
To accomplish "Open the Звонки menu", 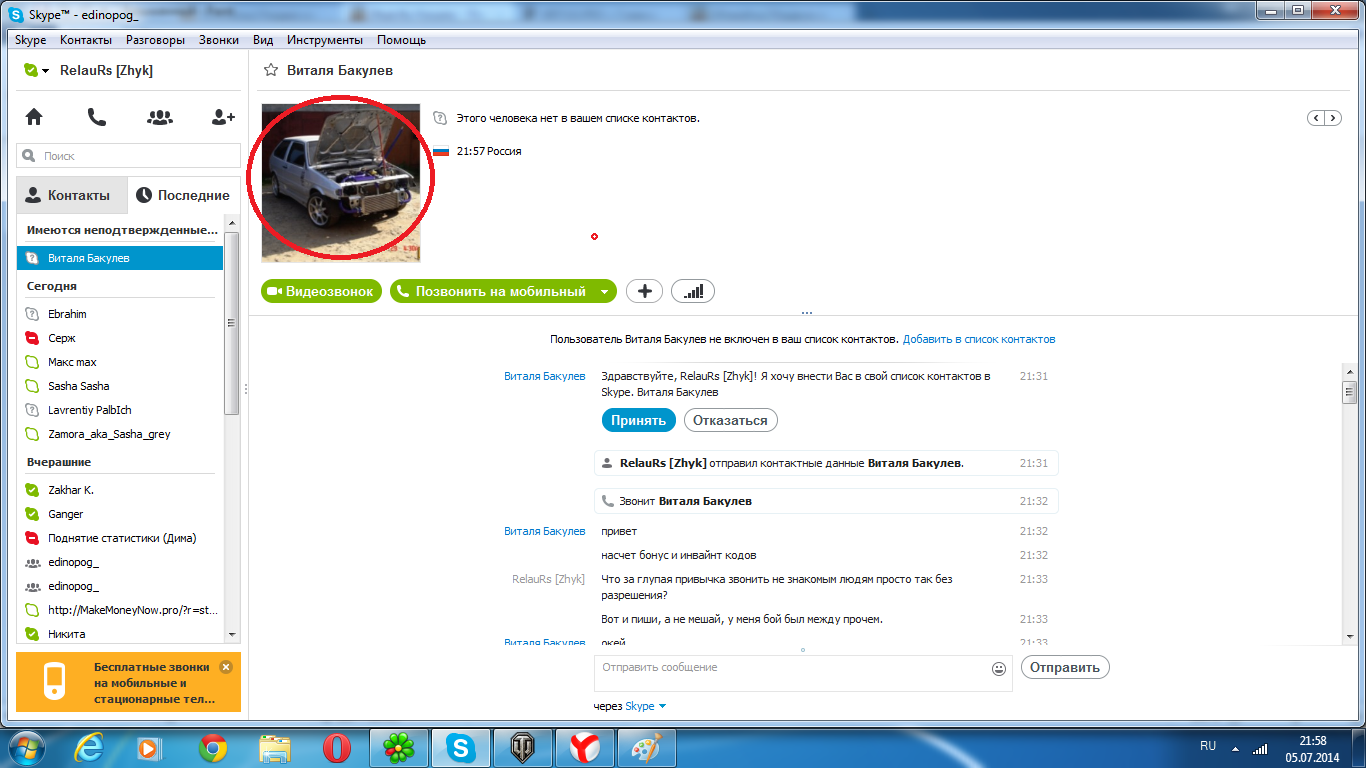I will click(219, 40).
